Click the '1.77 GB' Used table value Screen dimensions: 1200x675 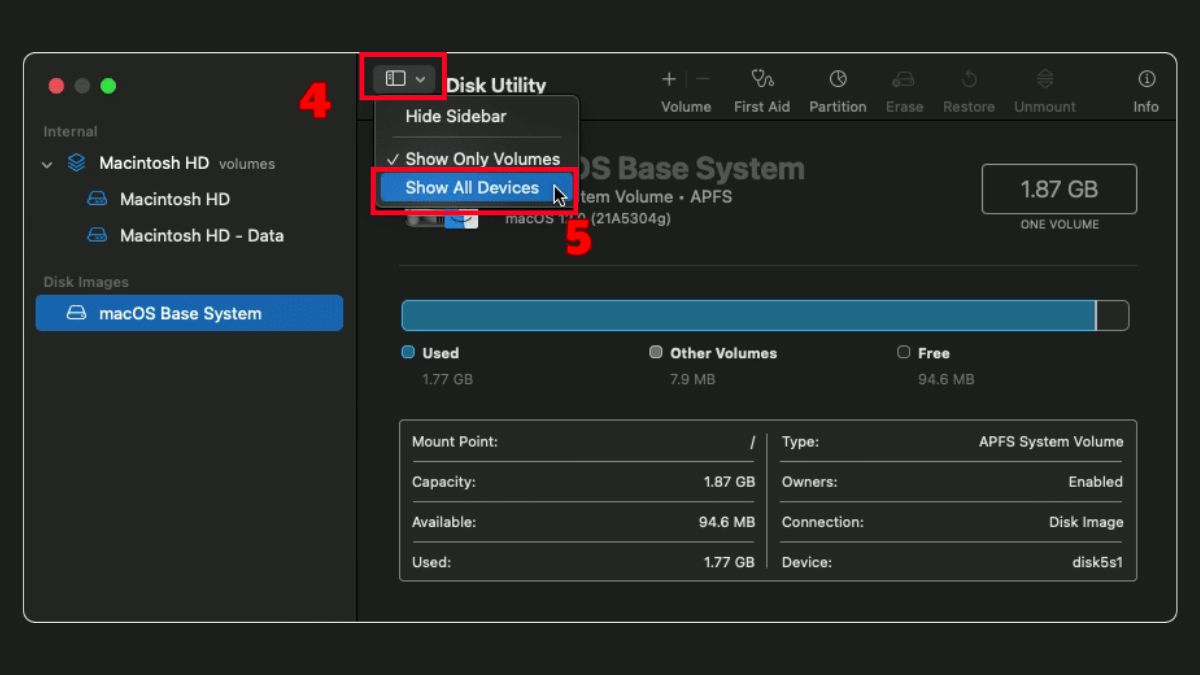[x=729, y=562]
